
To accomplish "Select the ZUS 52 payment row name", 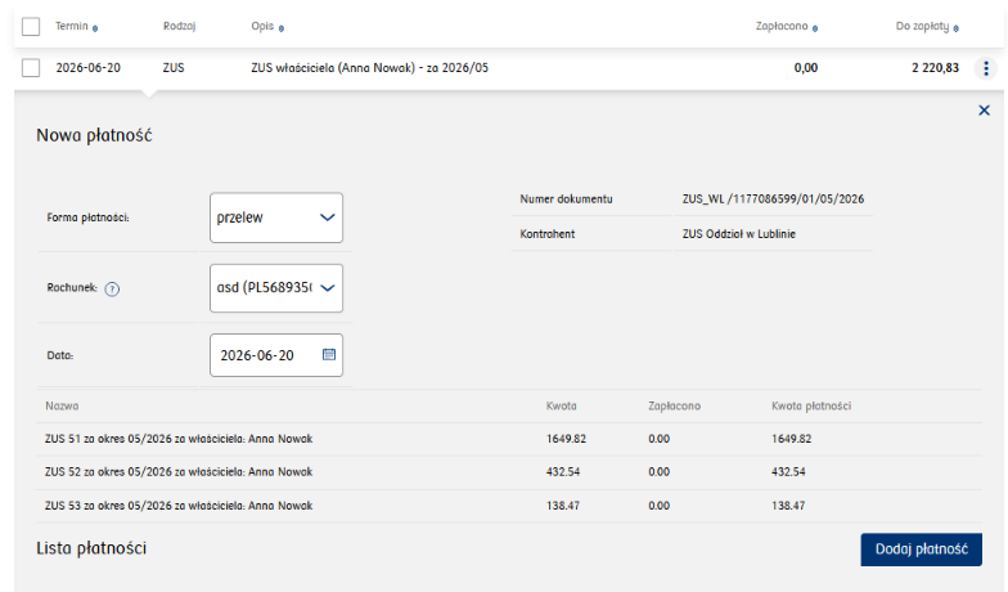I will [179, 472].
